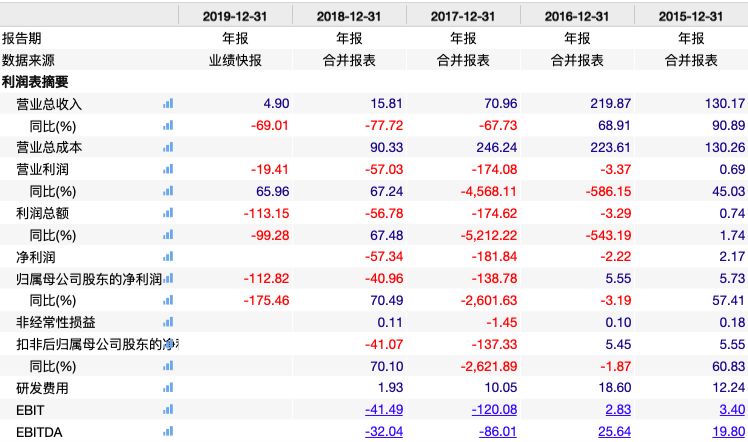This screenshot has height=442, width=748.
Task: Open the chart icon for 非经常性损益
Action: click(x=168, y=323)
